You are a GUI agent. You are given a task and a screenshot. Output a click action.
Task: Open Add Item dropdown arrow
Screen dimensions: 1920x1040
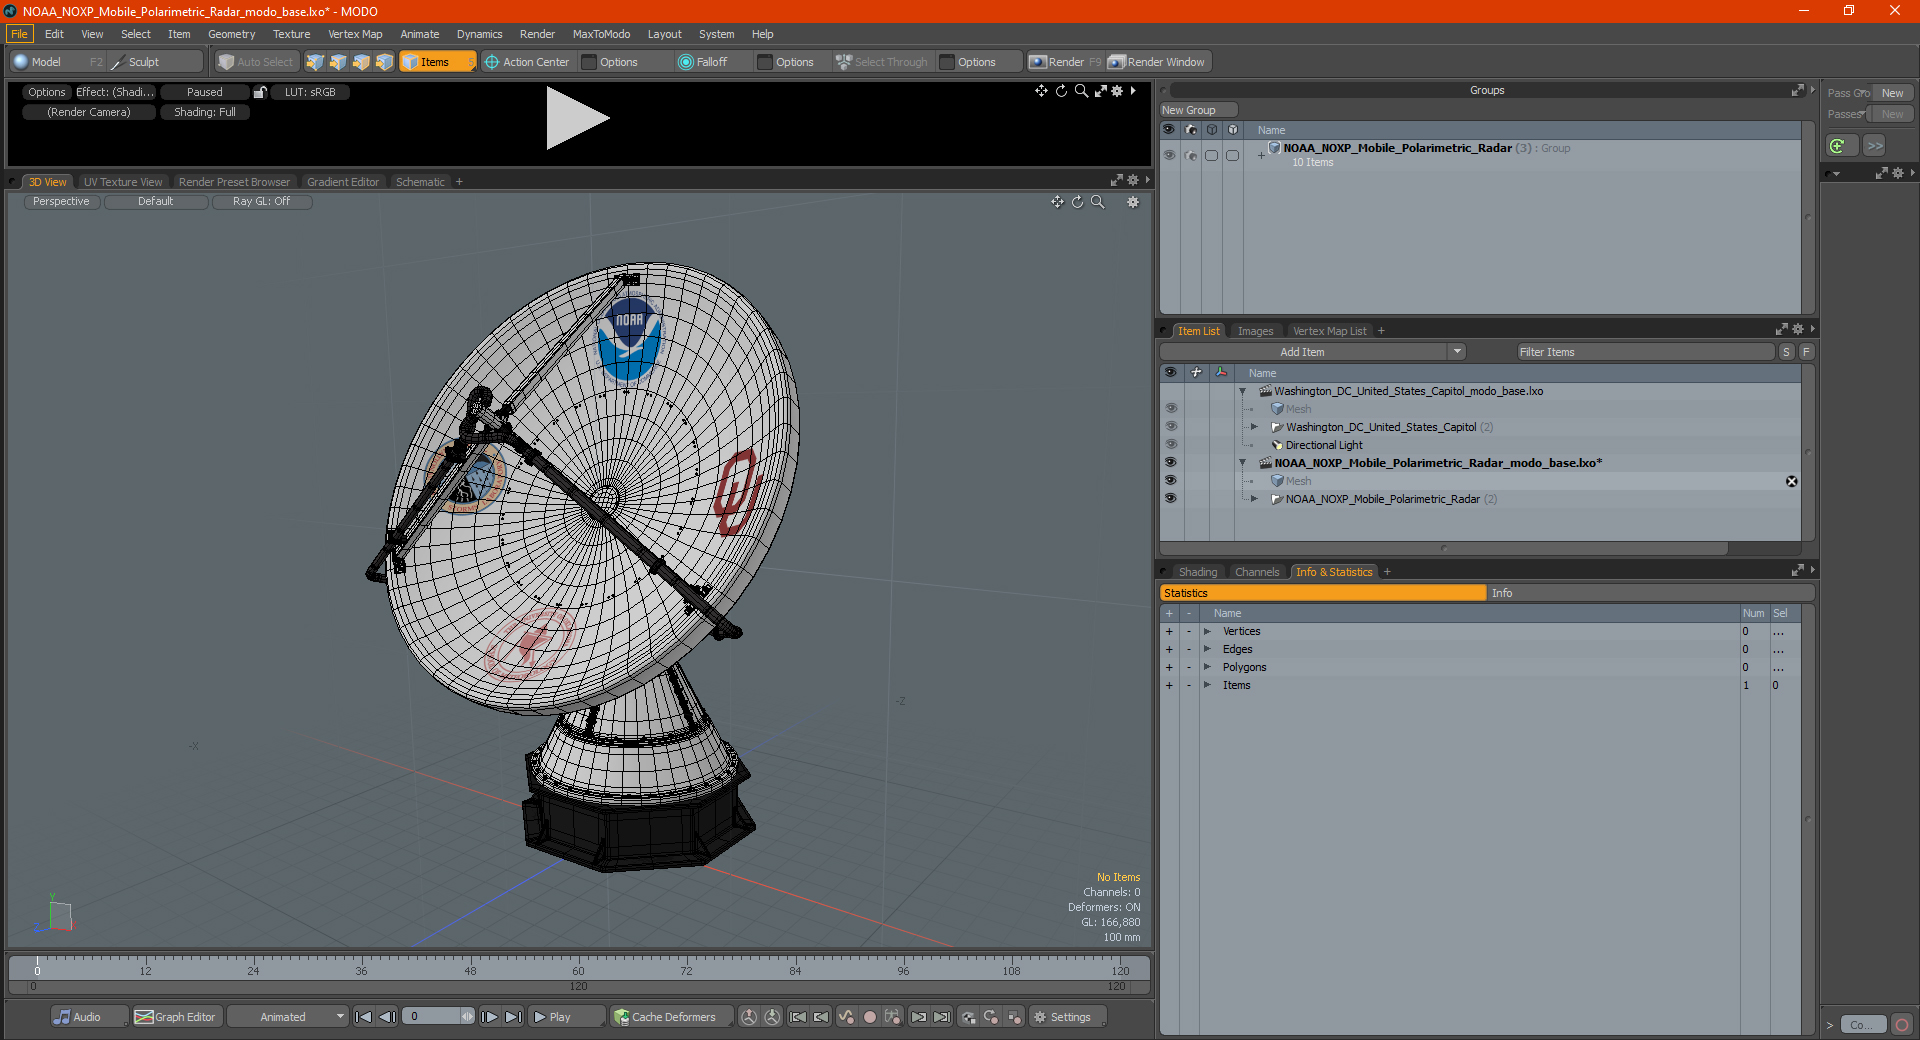point(1457,352)
